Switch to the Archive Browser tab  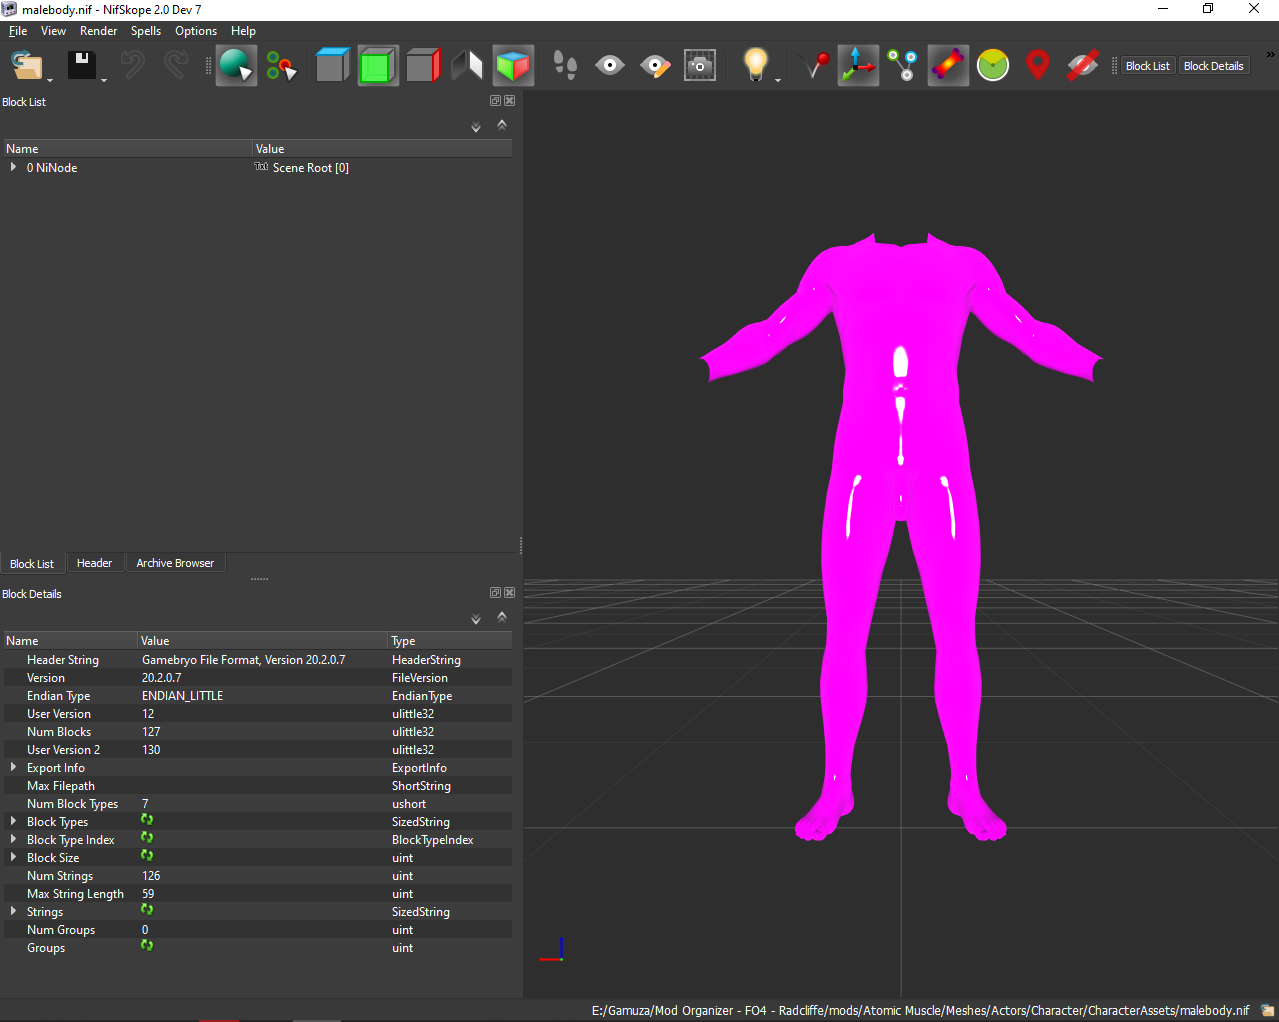coord(175,563)
